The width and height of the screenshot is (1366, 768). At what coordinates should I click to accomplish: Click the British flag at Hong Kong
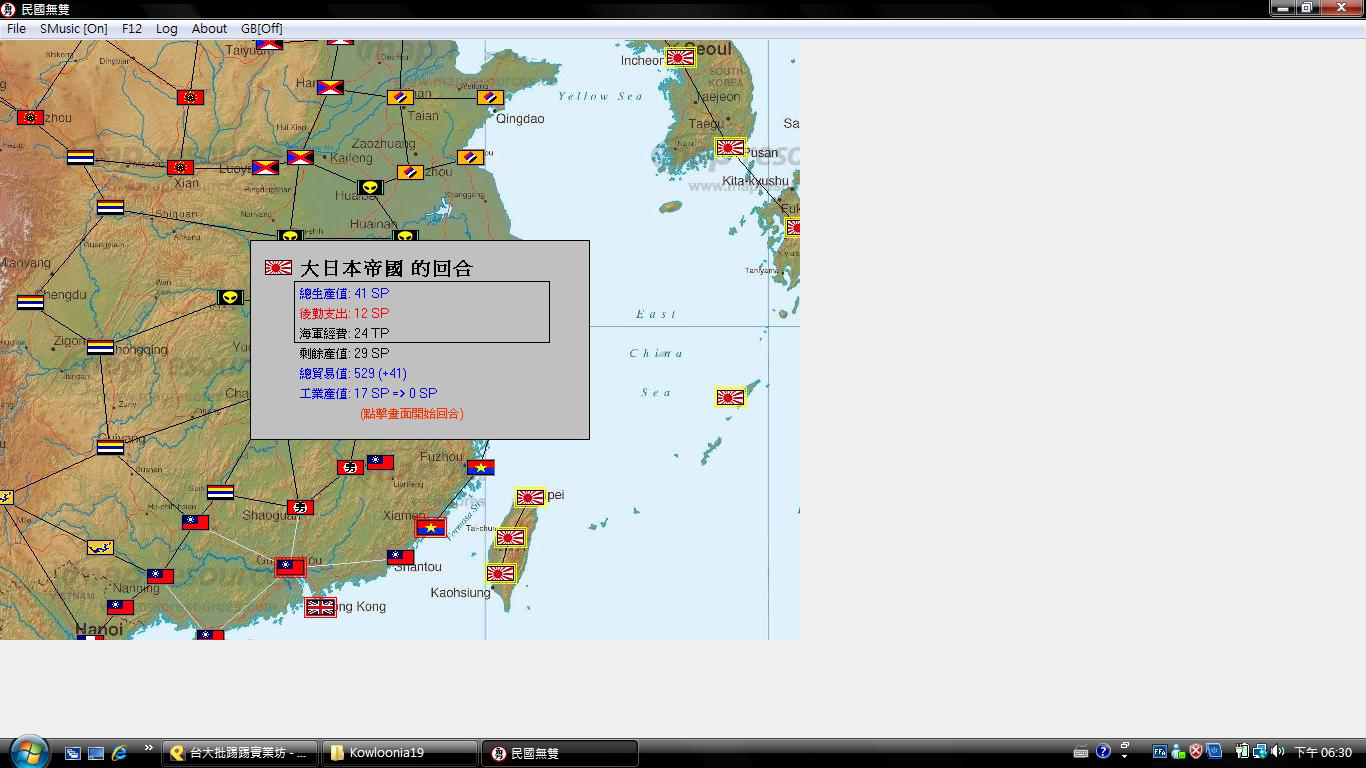click(x=320, y=607)
